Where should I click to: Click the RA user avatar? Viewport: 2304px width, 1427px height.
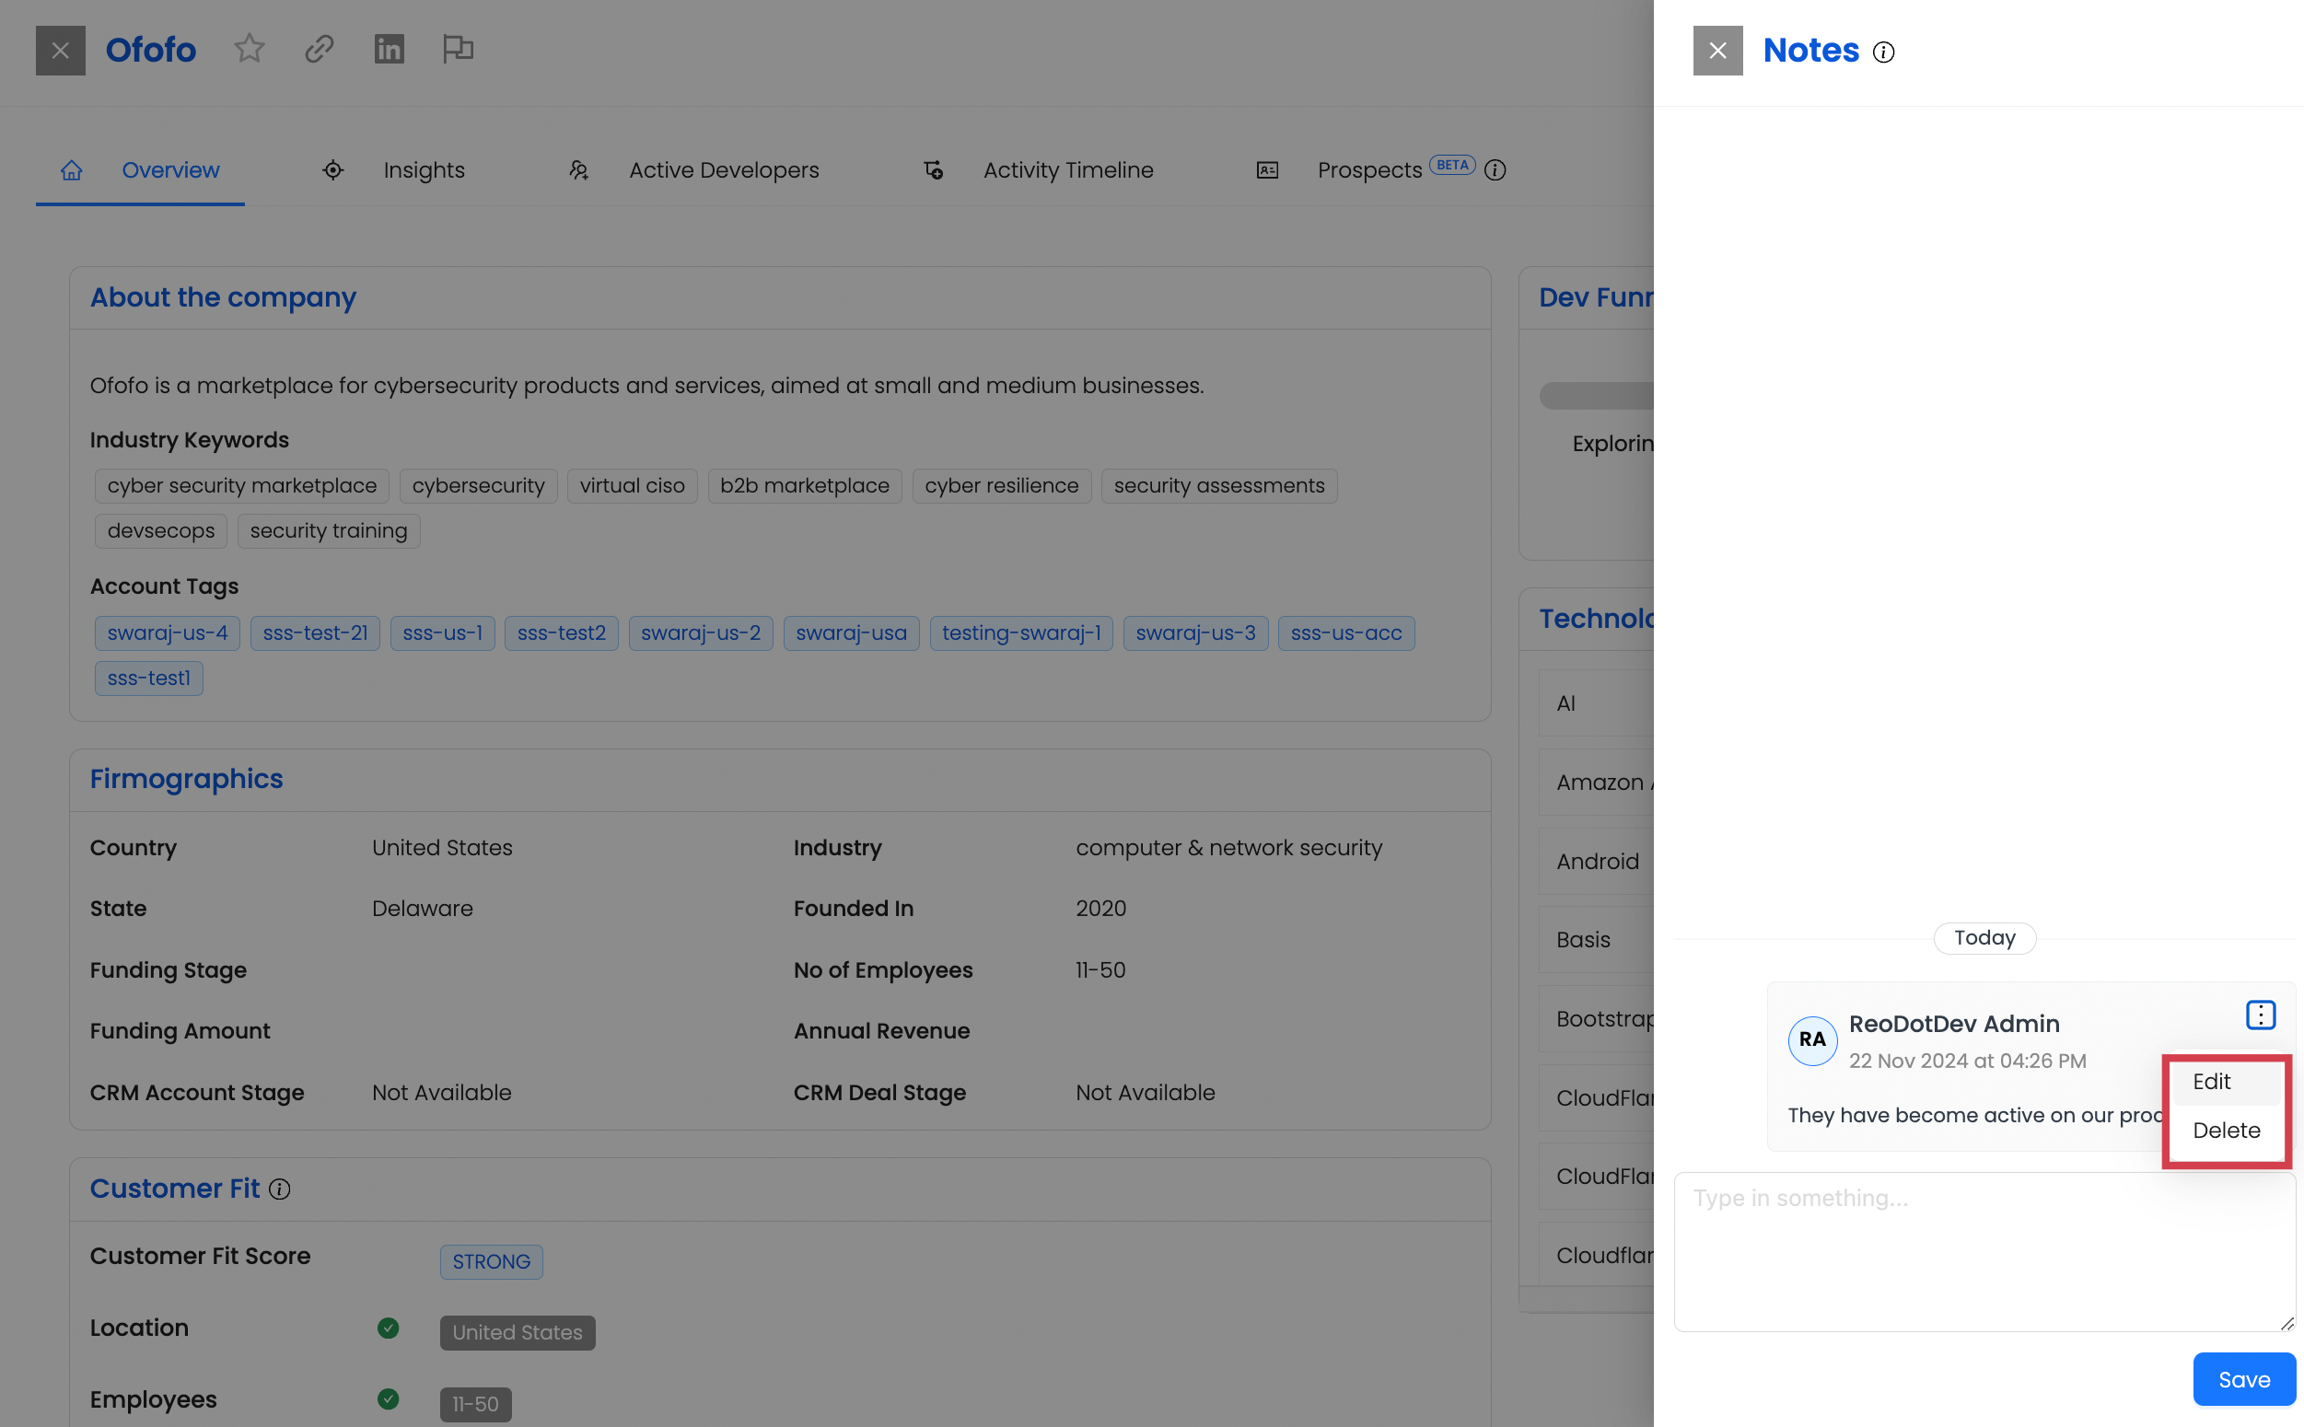1812,1040
